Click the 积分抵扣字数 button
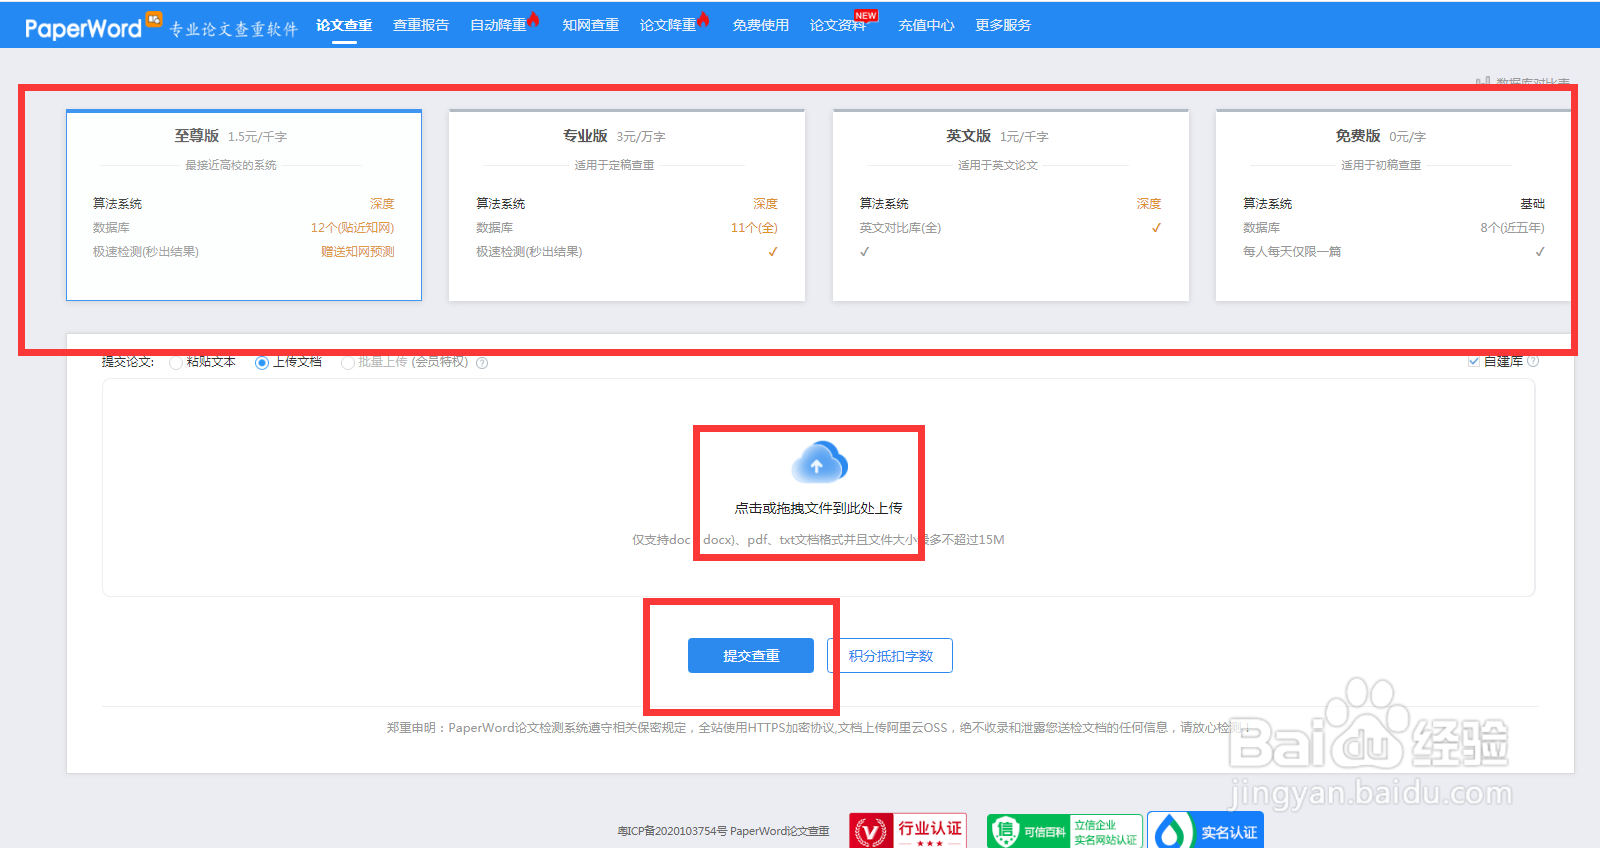 (890, 656)
